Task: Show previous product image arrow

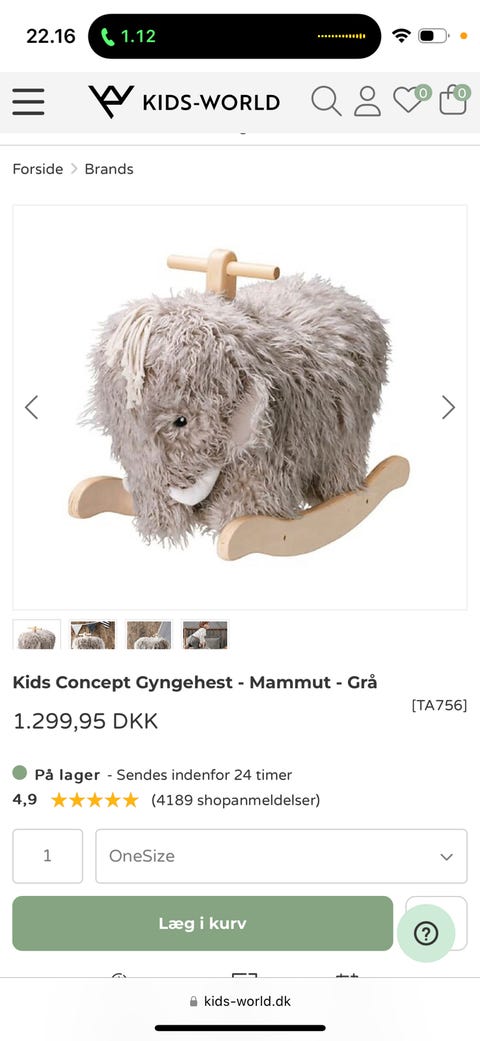Action: pos(31,408)
